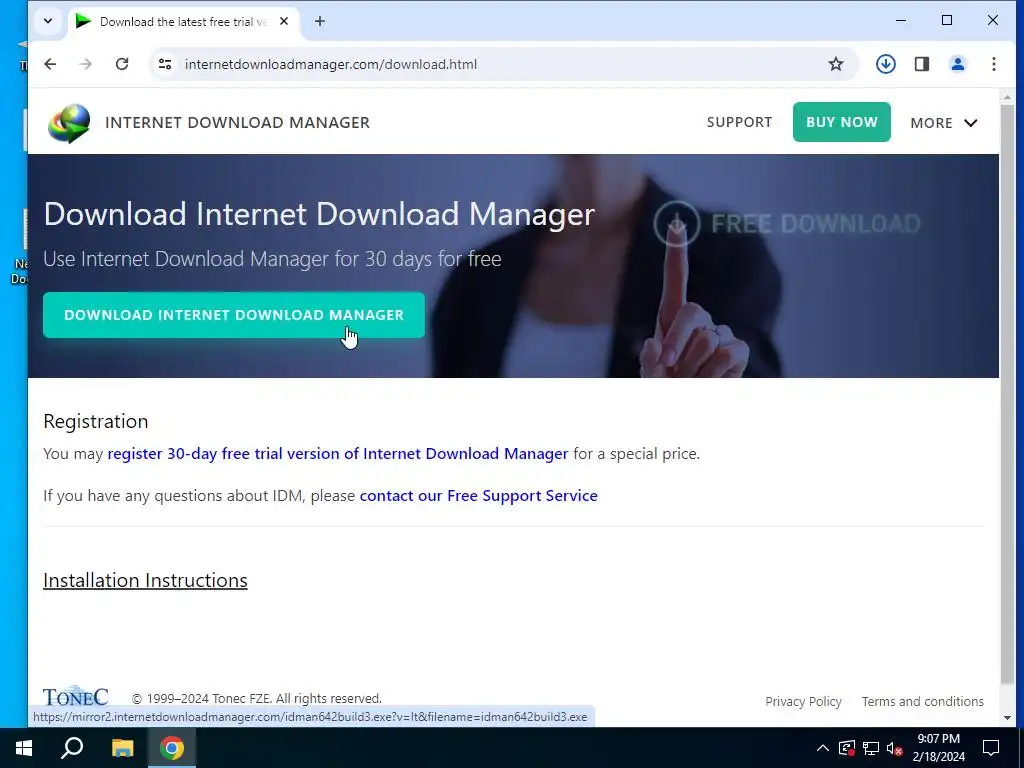Open the Chrome three-dot menu
1024x768 pixels.
(x=993, y=64)
